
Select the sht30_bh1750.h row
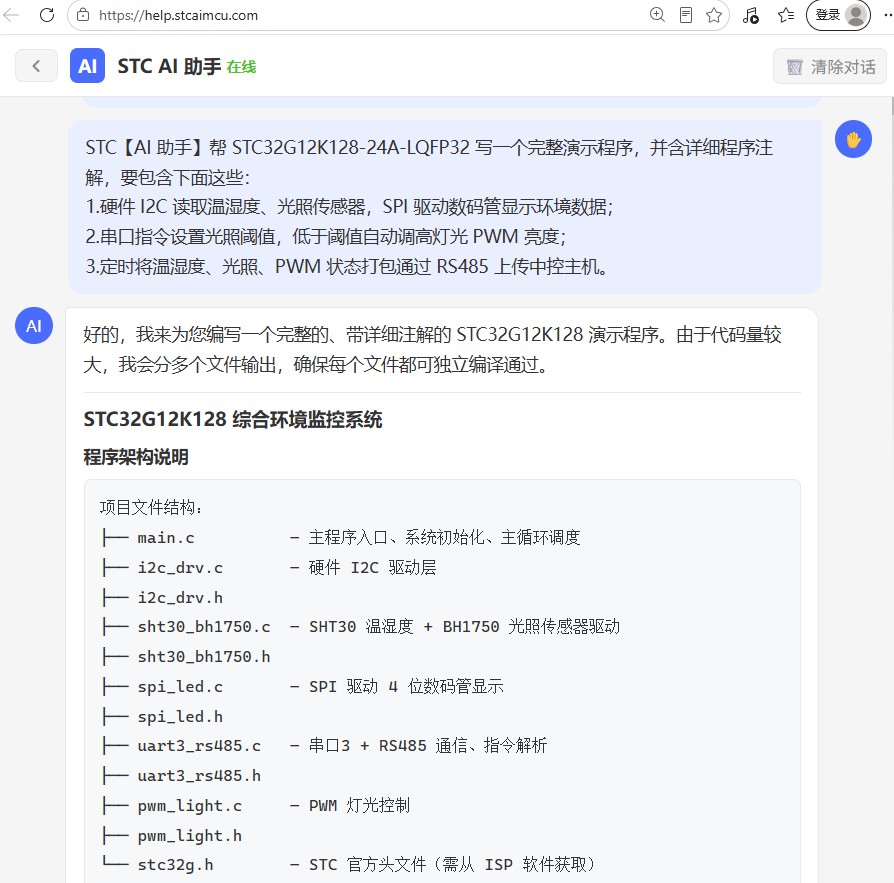[186, 657]
